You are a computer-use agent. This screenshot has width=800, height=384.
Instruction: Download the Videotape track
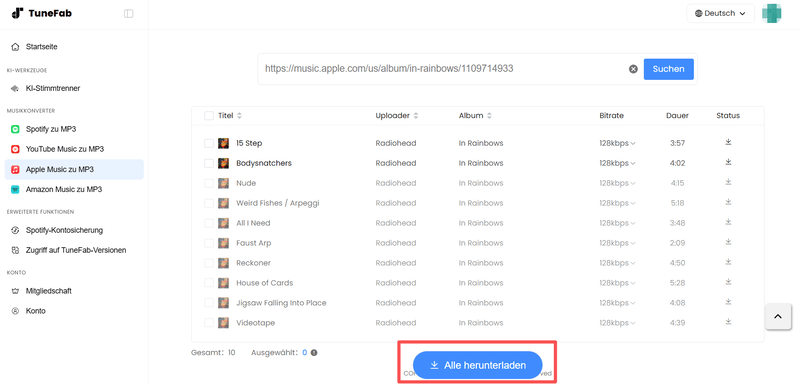[x=728, y=321]
